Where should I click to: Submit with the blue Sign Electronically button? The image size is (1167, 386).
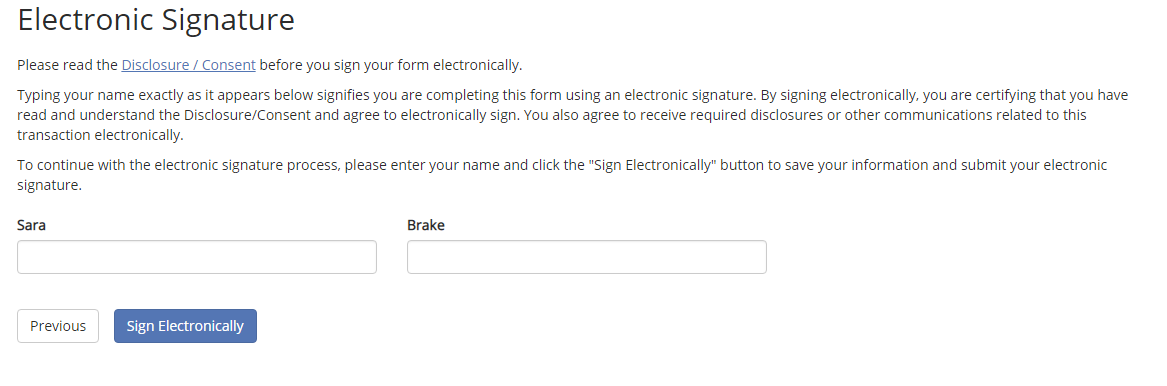pyautogui.click(x=185, y=326)
